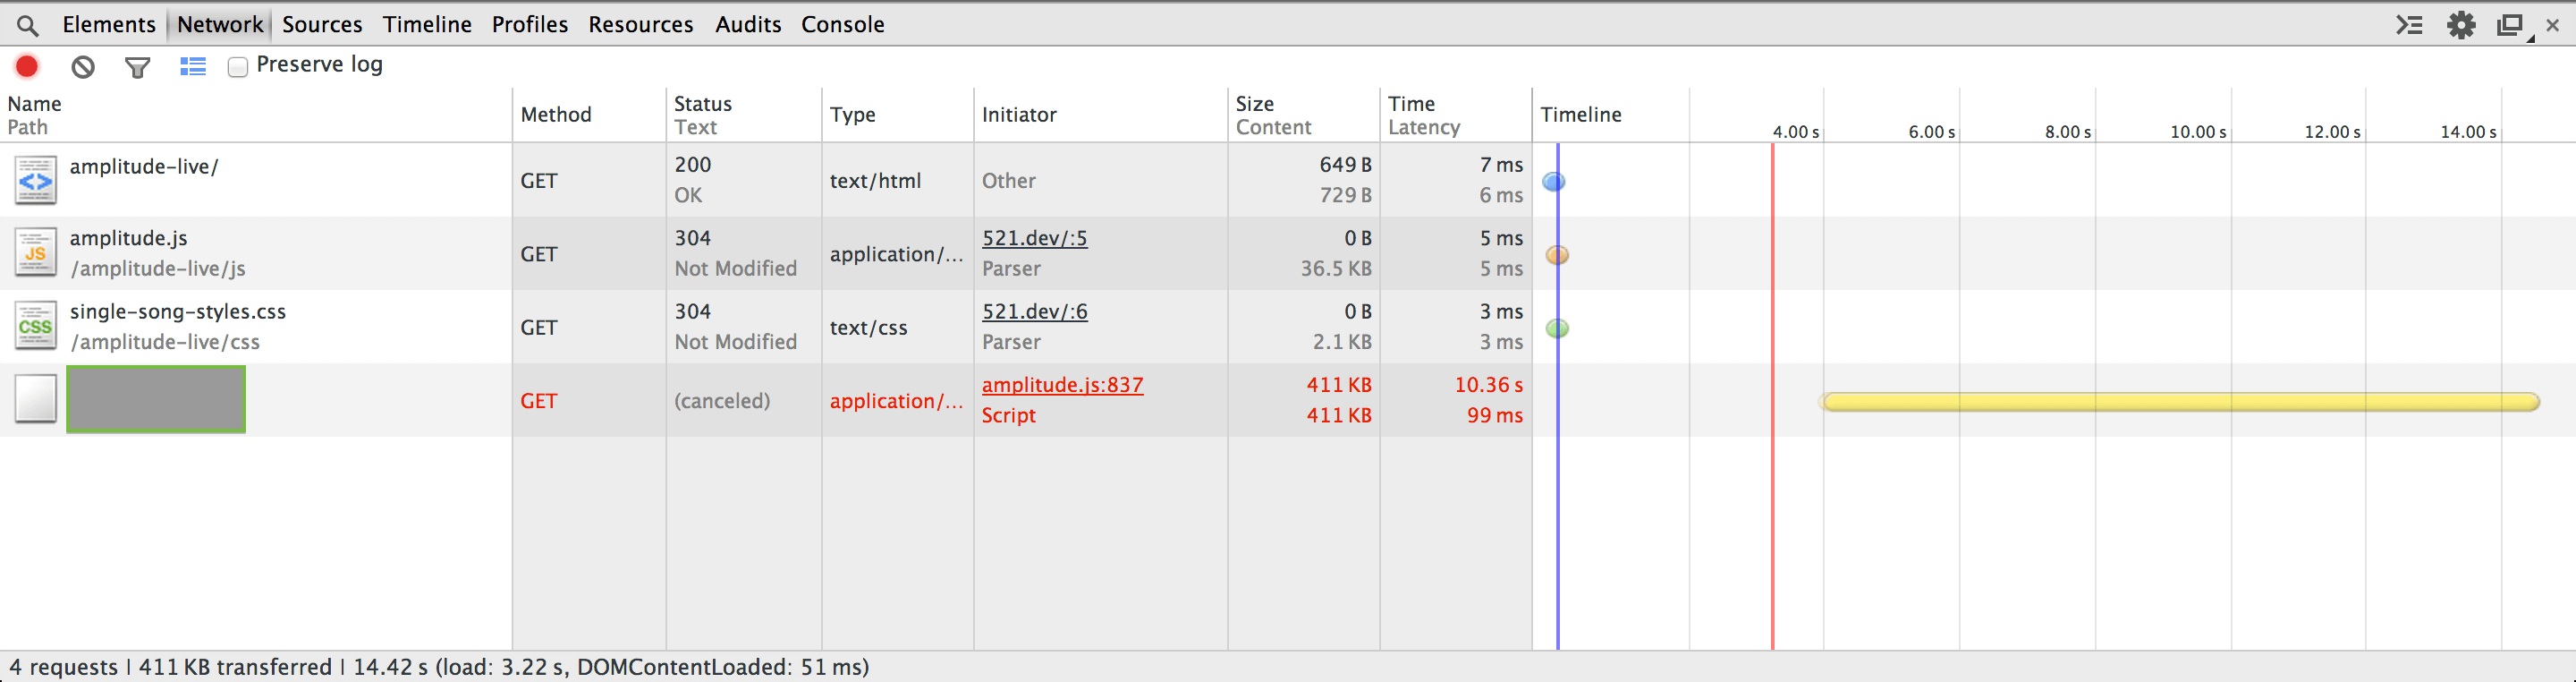
Task: Open the Sources tab
Action: (322, 24)
